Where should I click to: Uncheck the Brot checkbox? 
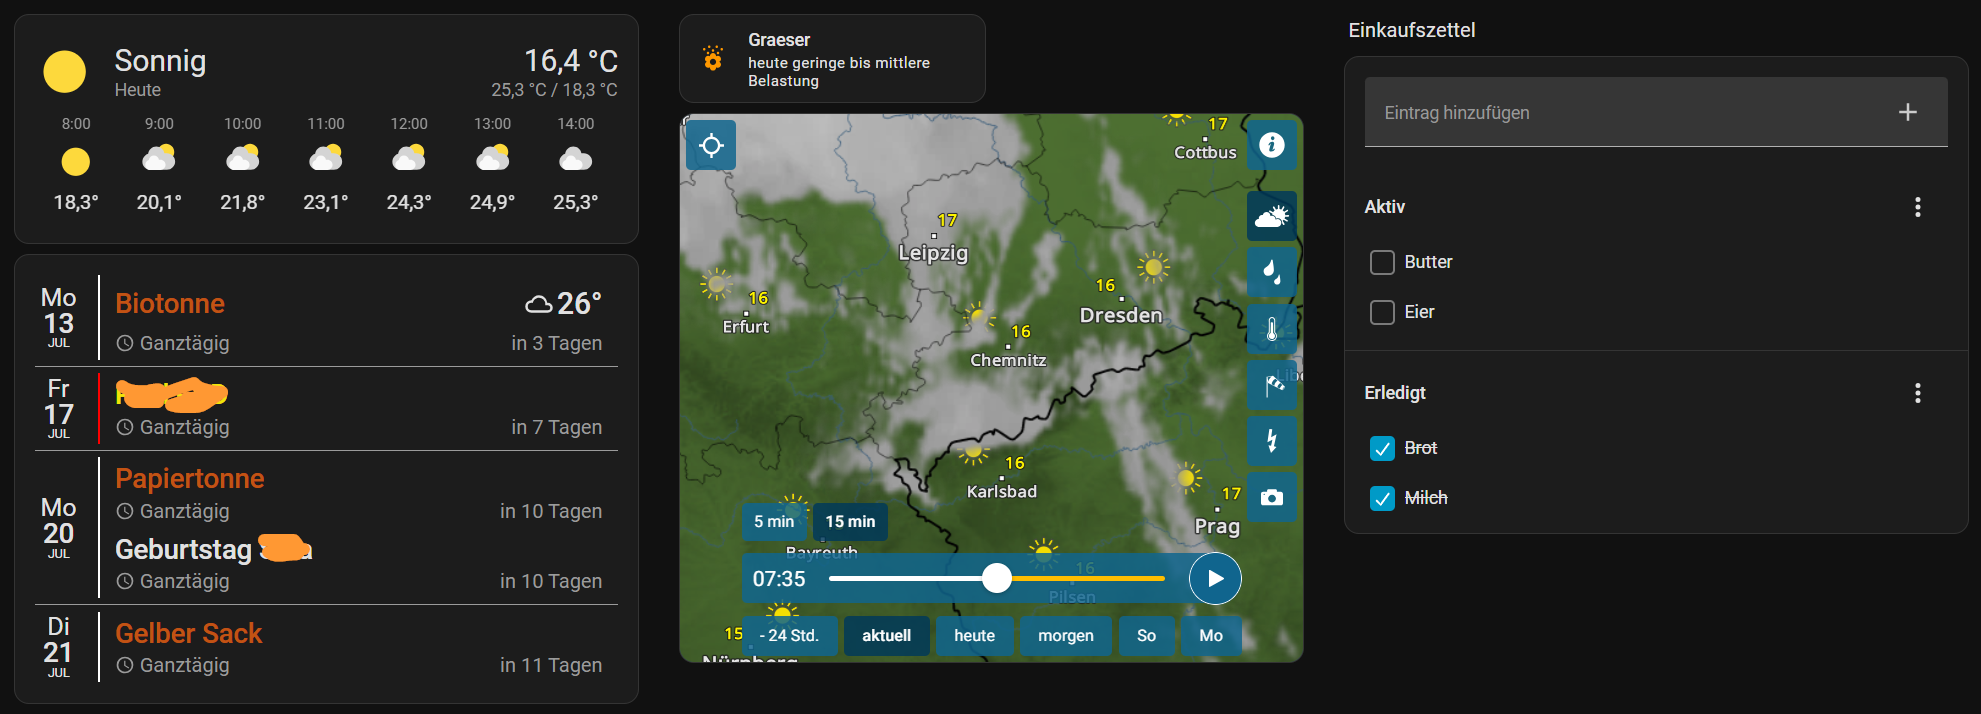tap(1382, 448)
